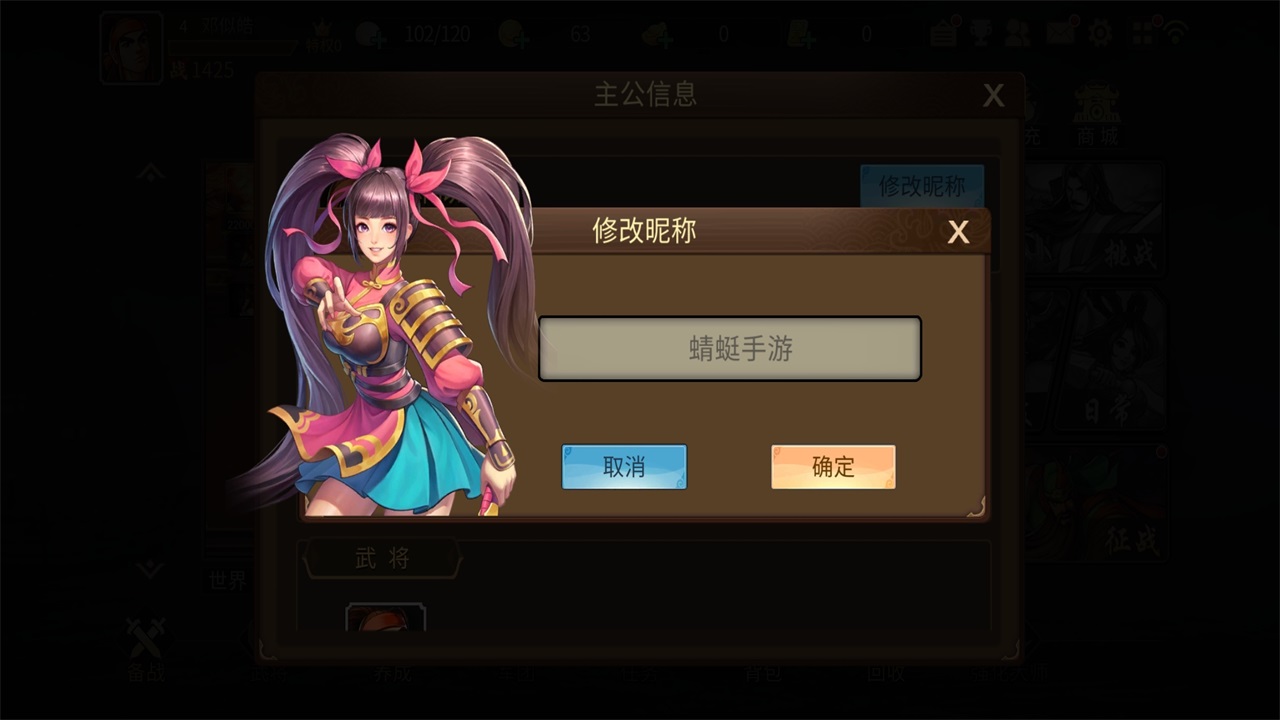1280x720 pixels.
Task: Toggle the fullscreen icon in top bar
Action: point(1142,33)
